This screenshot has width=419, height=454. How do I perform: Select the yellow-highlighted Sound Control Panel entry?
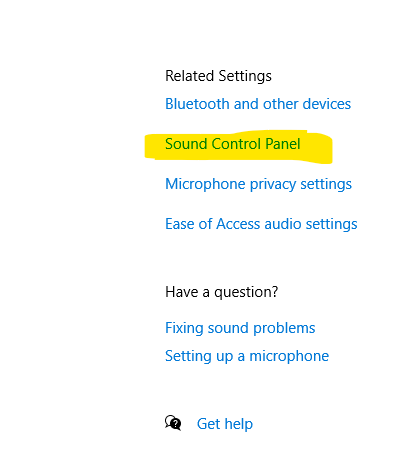(233, 144)
